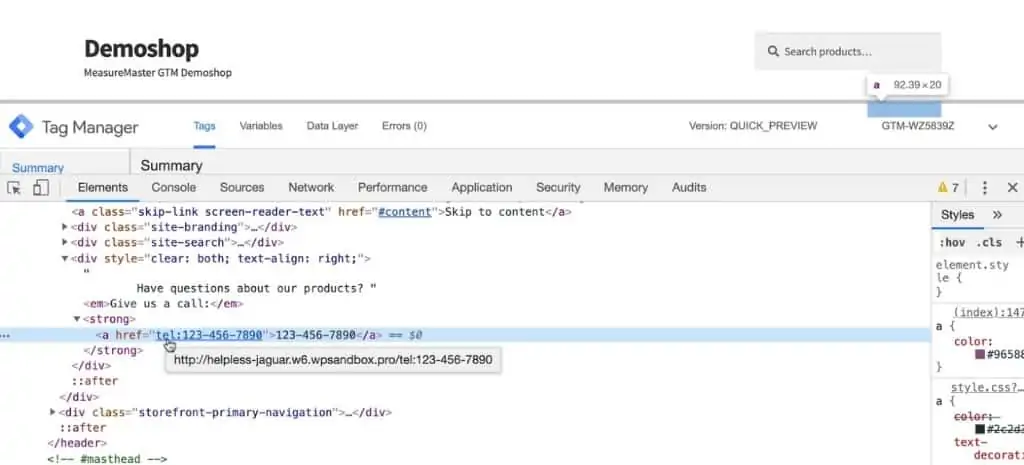Click the inspect element picker icon
Viewport: 1024px width, 465px height.
pos(14,188)
